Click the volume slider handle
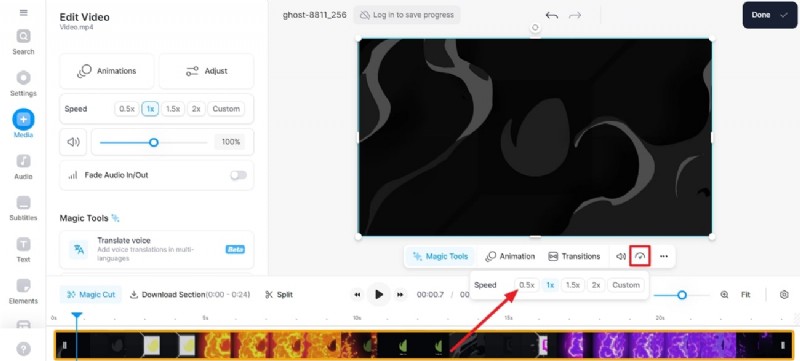The height and width of the screenshot is (361, 800). click(154, 142)
